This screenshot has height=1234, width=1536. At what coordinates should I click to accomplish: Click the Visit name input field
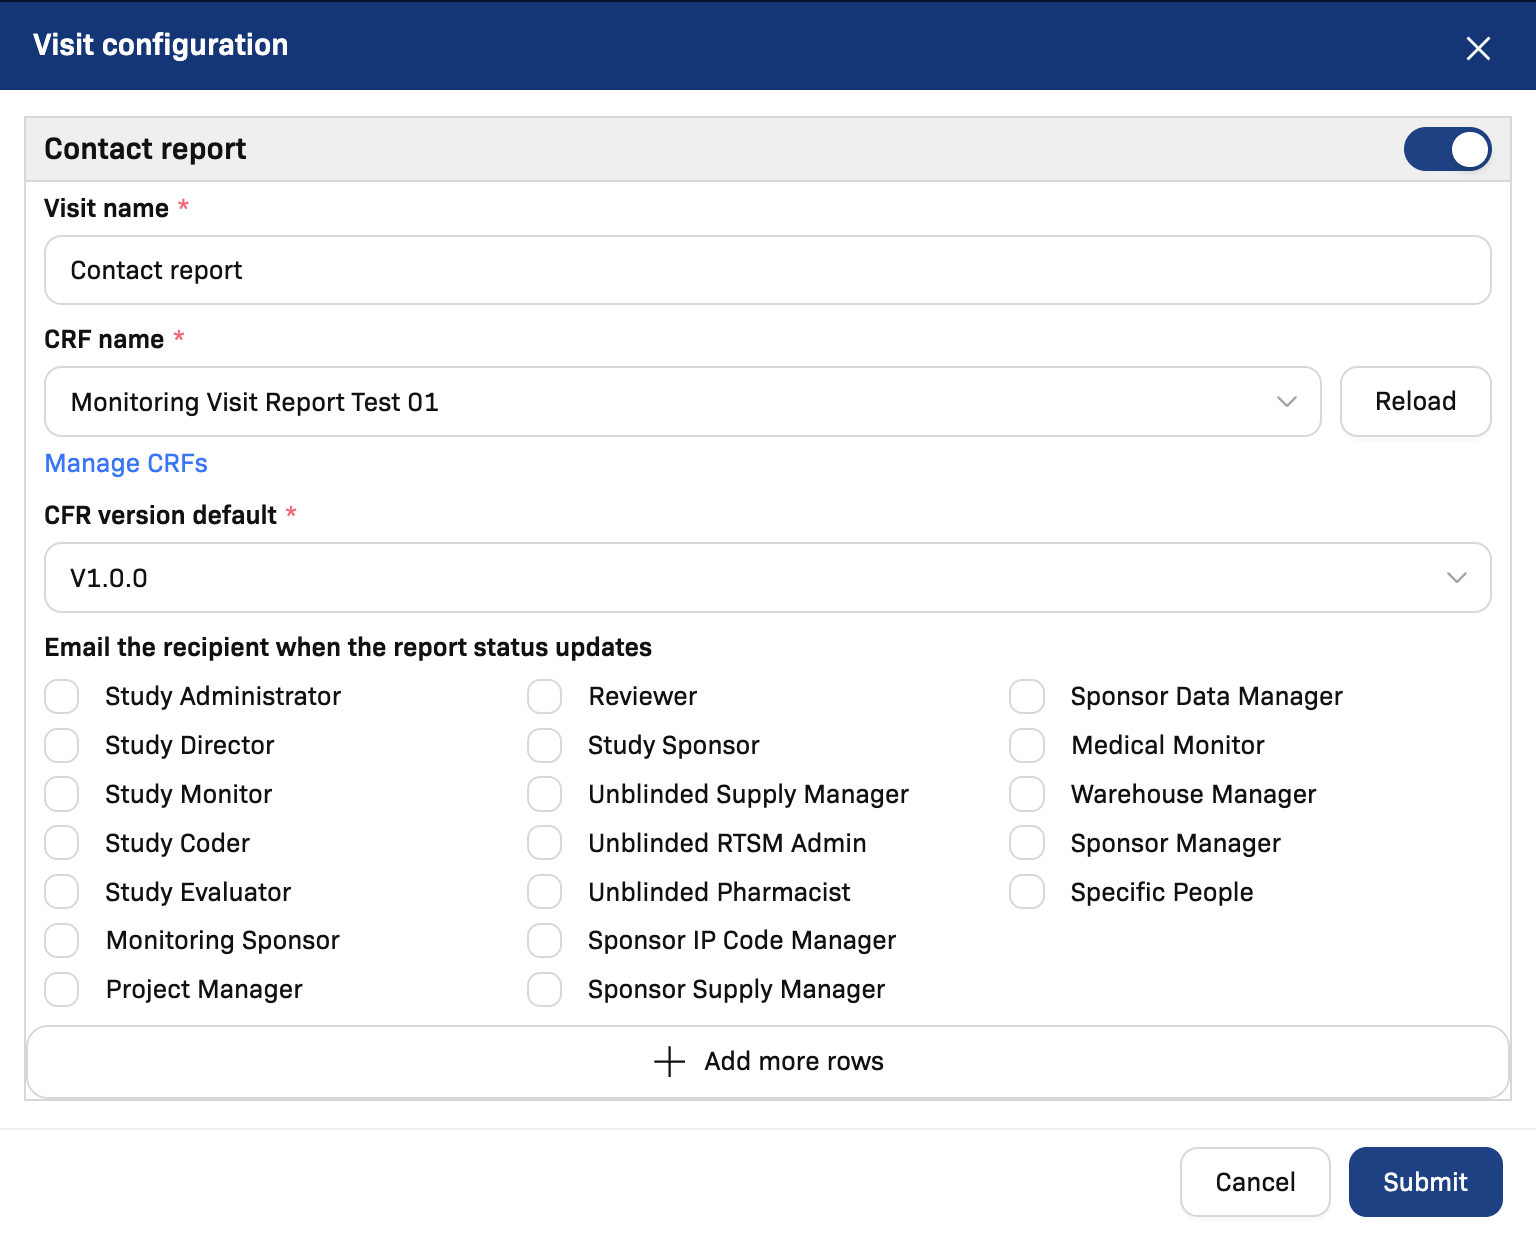(x=767, y=270)
